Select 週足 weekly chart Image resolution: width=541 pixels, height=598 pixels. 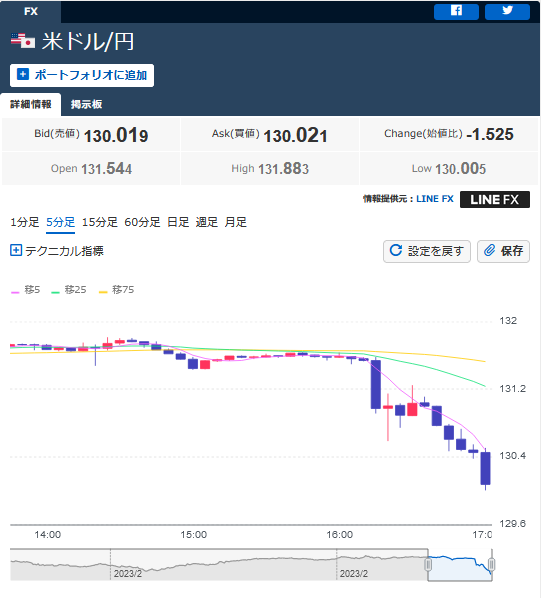click(207, 222)
